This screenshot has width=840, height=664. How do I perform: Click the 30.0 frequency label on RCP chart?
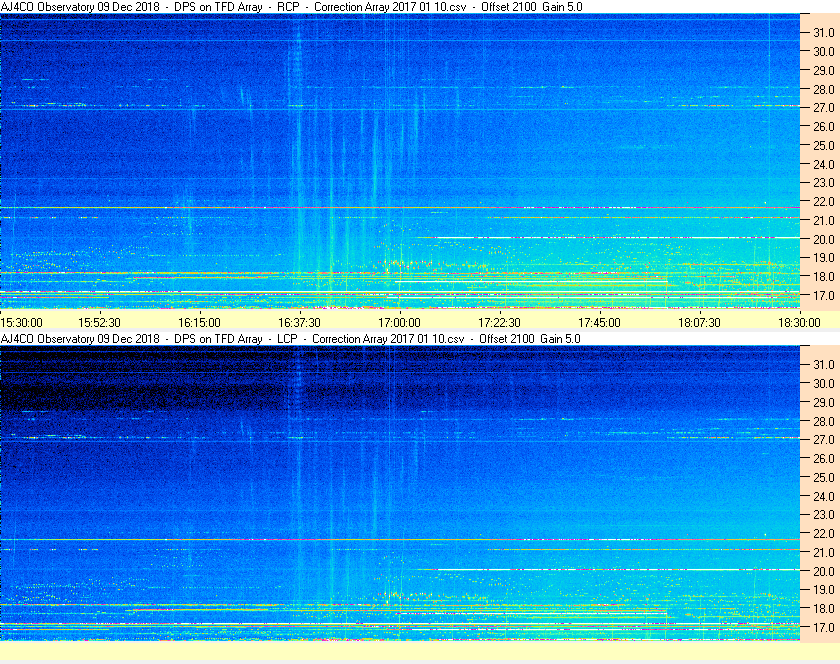coord(824,51)
